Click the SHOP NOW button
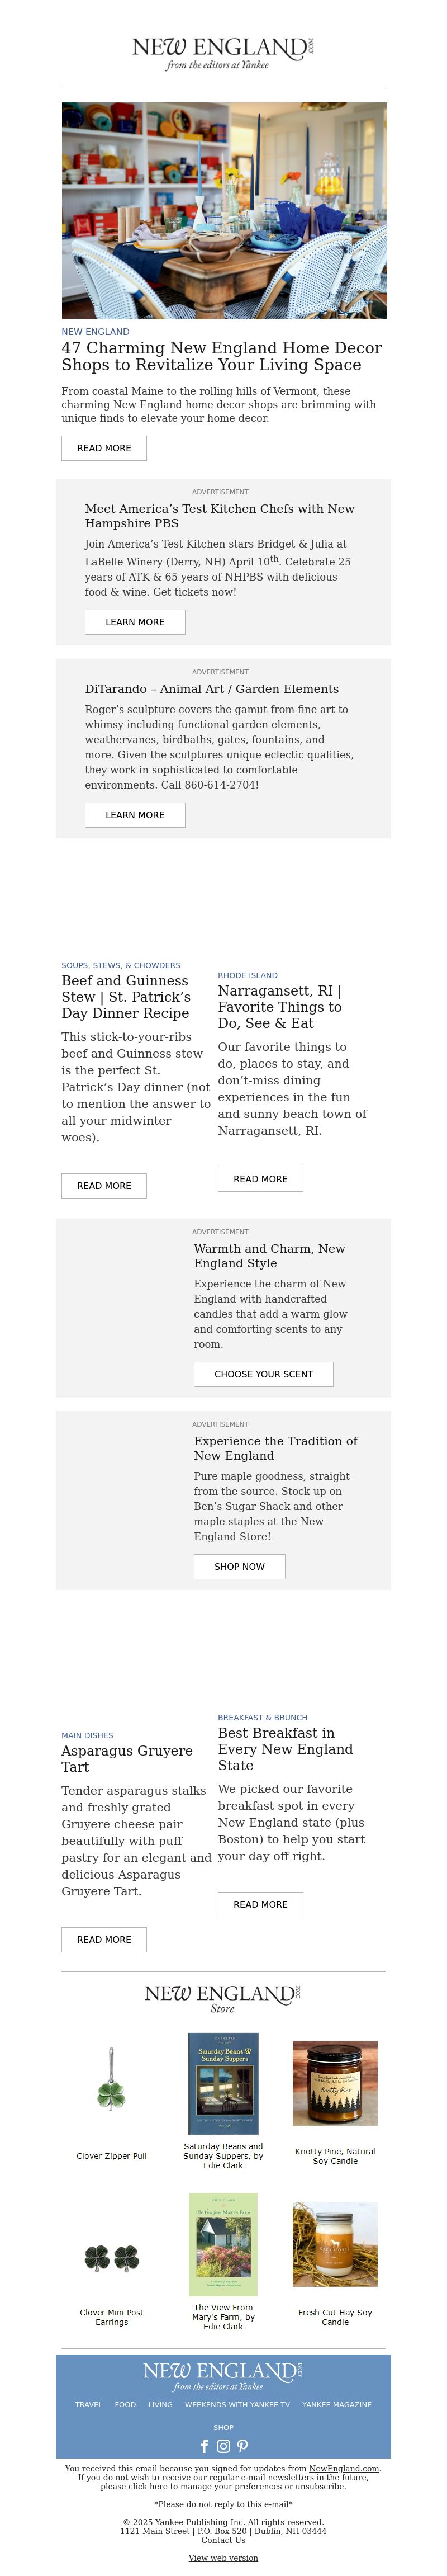Image resolution: width=447 pixels, height=2576 pixels. (239, 1566)
